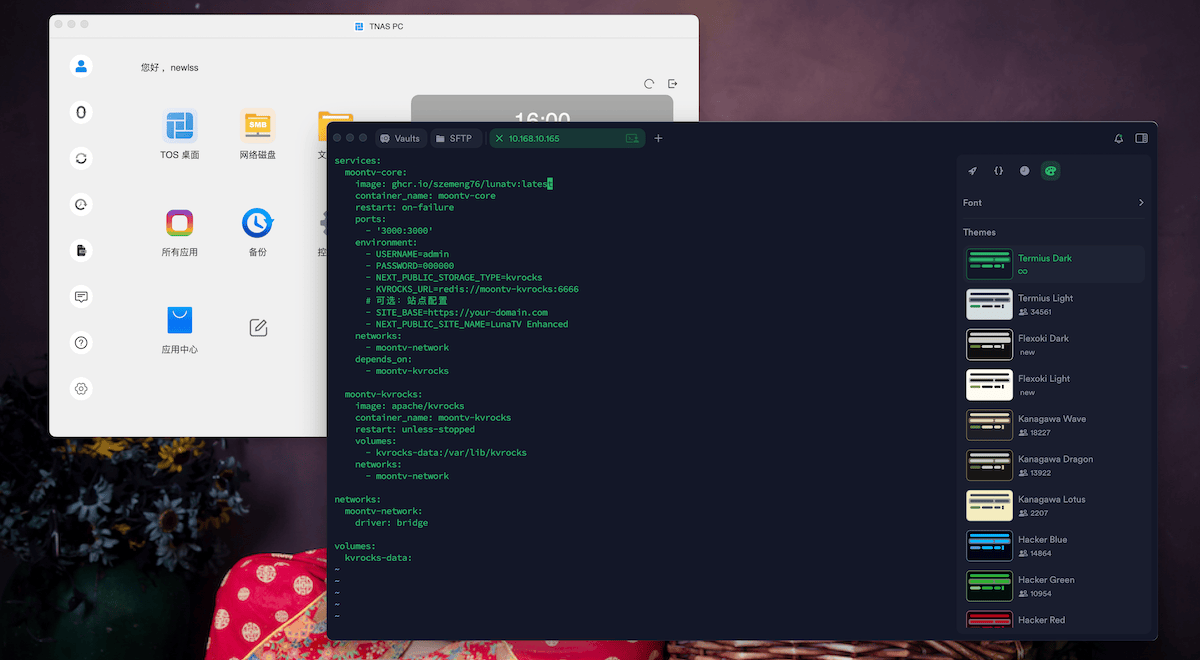Open 应用中心 app store
1200x660 pixels.
(180, 321)
